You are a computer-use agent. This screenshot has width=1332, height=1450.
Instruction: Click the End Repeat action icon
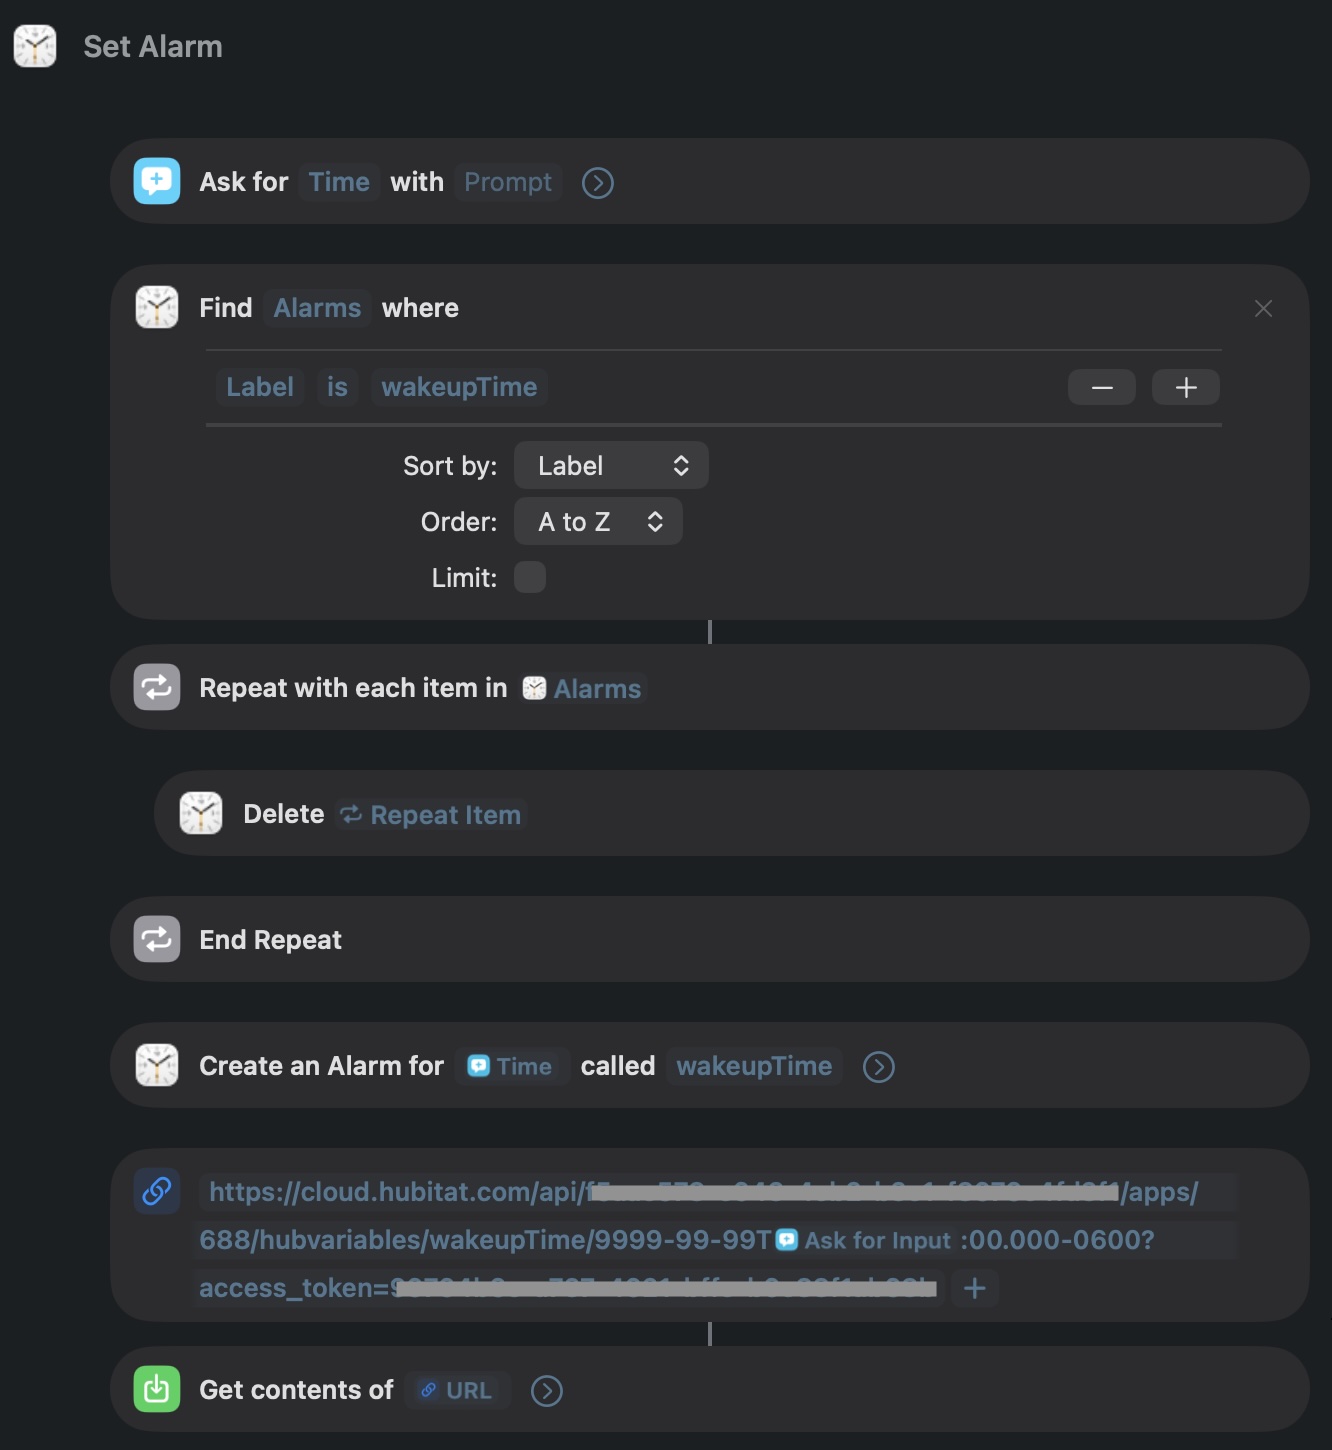pos(157,939)
